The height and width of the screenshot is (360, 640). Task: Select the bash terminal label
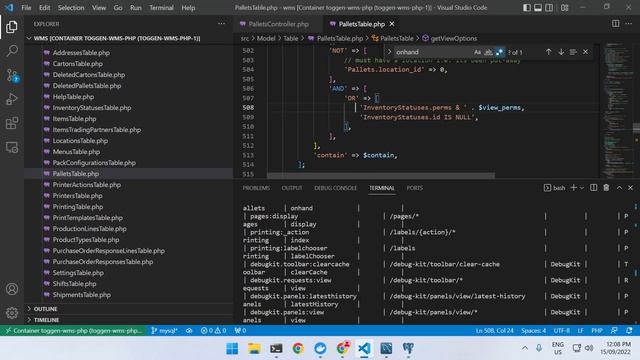[x=555, y=188]
